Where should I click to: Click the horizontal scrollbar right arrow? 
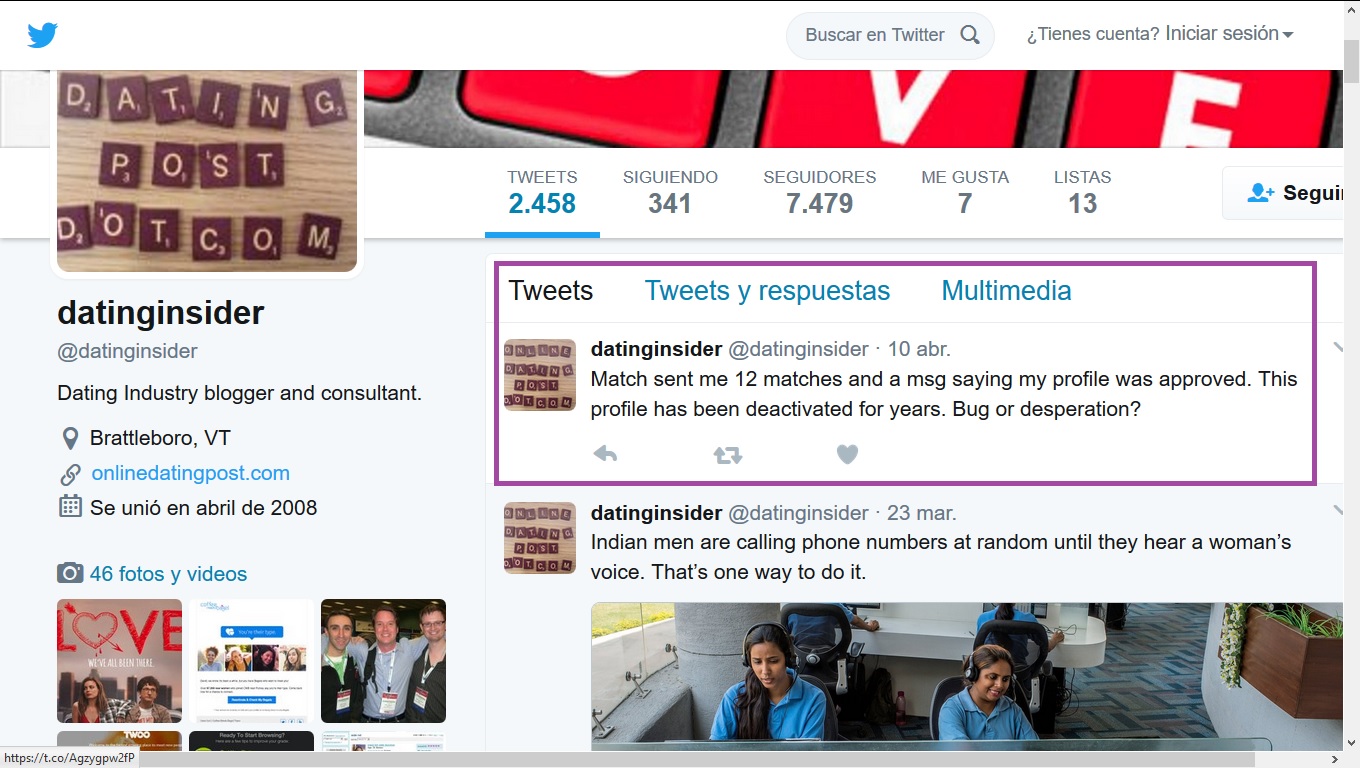click(x=1334, y=759)
